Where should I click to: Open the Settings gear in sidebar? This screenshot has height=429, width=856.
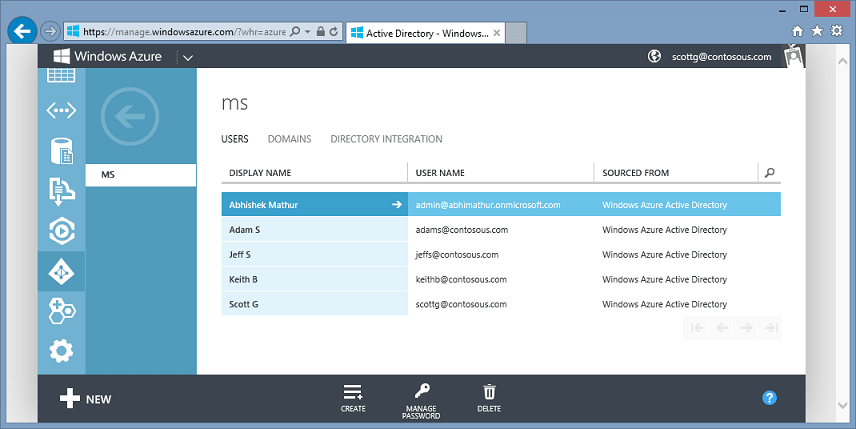(x=61, y=351)
